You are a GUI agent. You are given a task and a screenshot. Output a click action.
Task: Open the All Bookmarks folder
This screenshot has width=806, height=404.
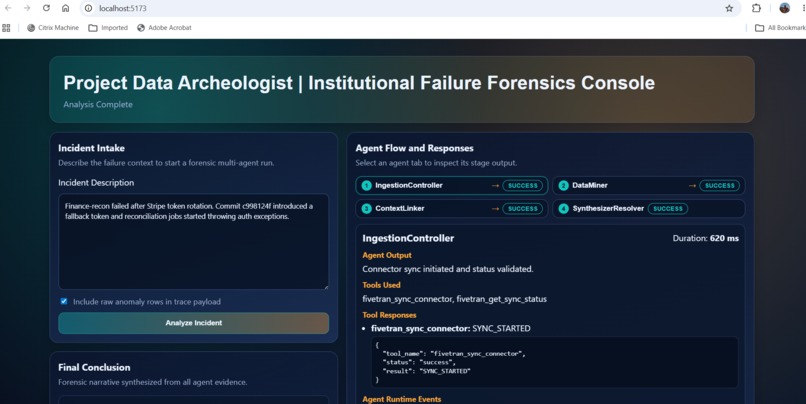780,28
